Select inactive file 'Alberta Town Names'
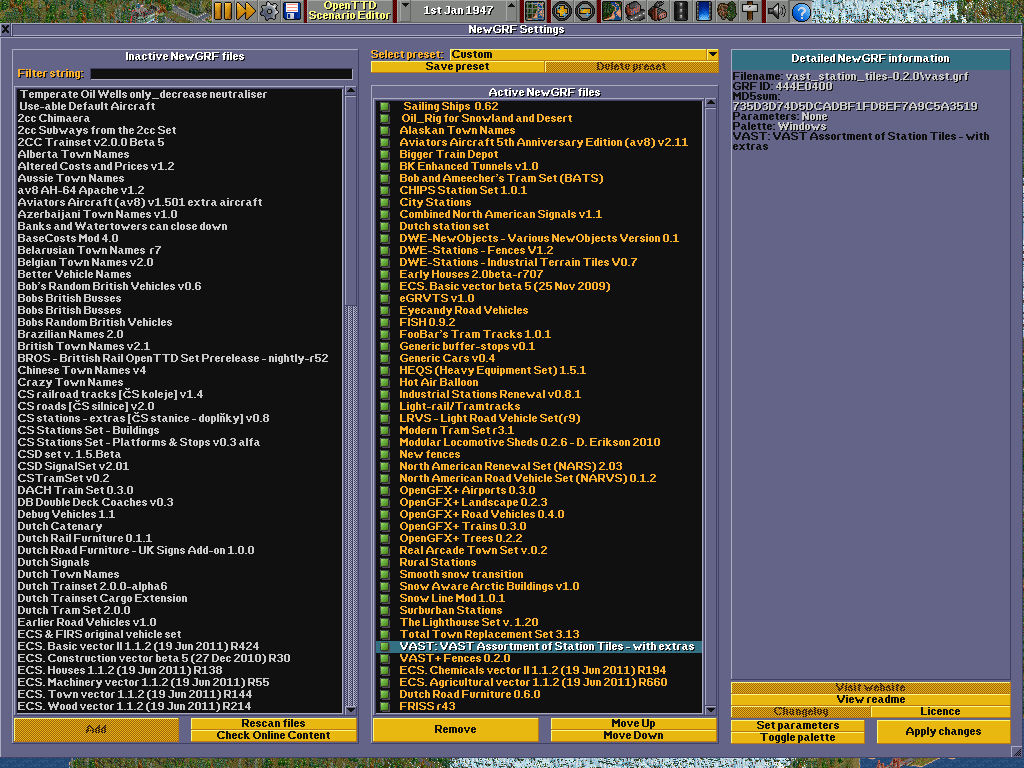The image size is (1024, 768). [179, 154]
